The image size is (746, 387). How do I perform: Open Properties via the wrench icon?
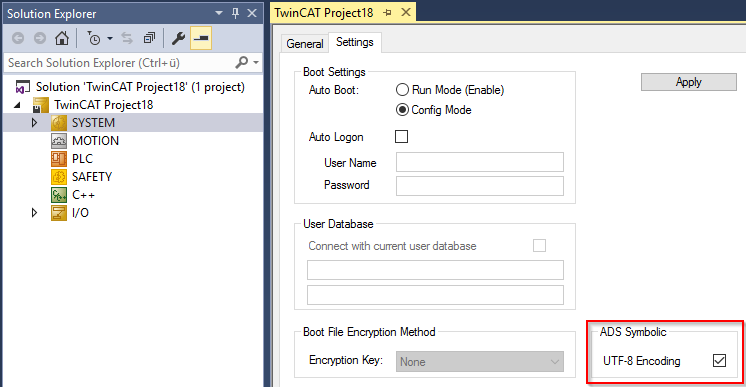[178, 38]
